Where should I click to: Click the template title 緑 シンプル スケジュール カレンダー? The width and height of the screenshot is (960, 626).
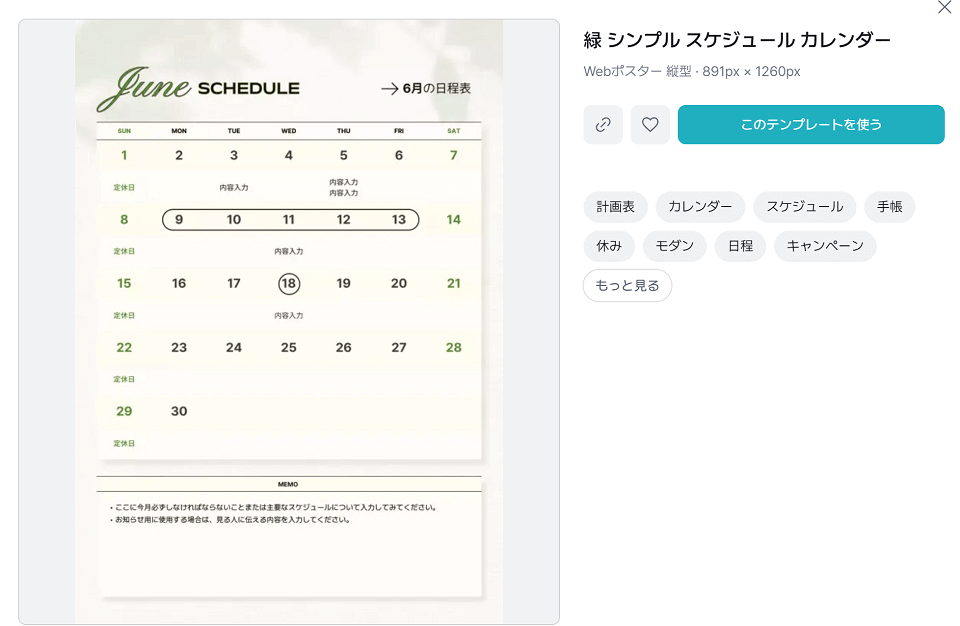coord(737,40)
